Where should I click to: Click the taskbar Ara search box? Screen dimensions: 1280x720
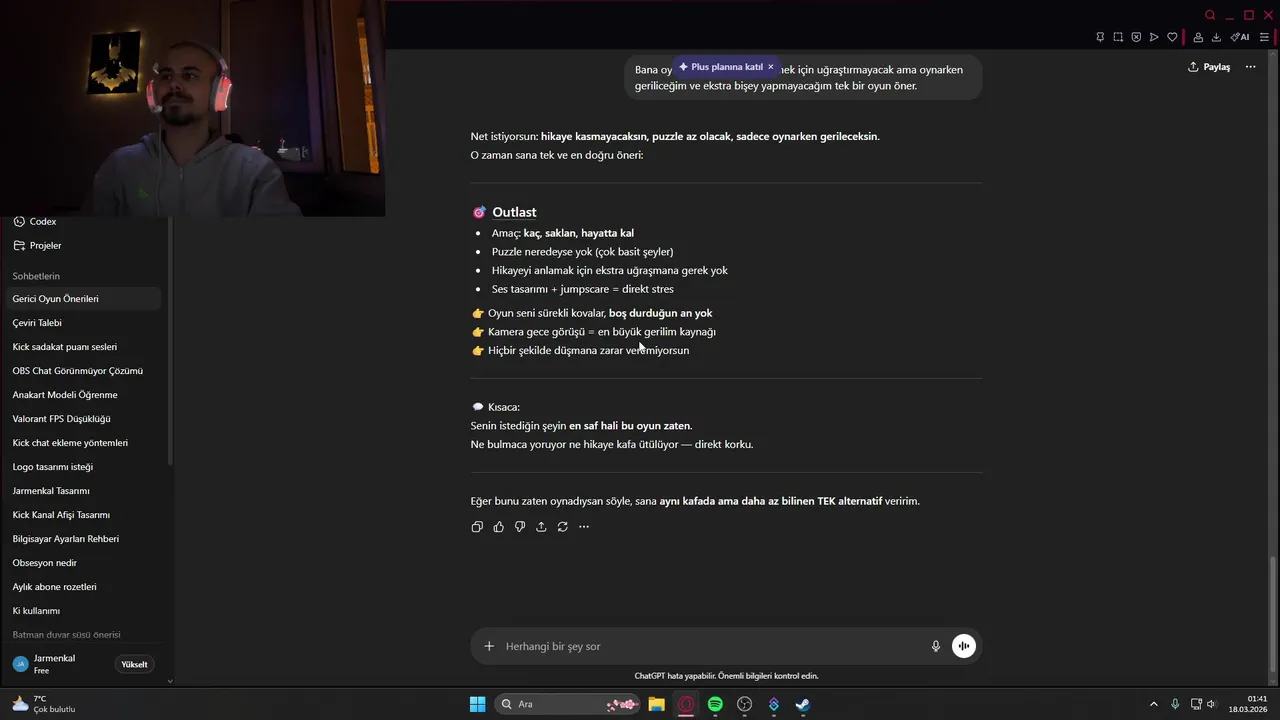568,704
